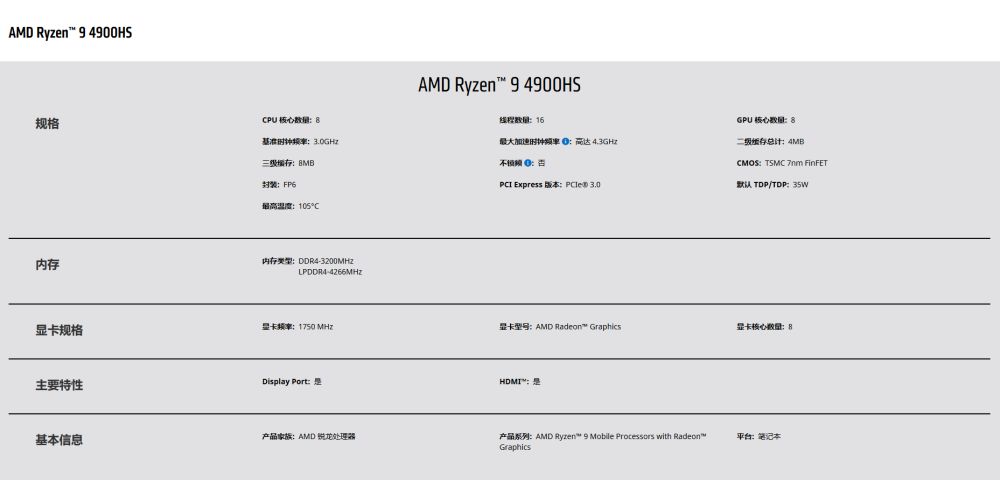Select the 基本信息 section heading
1000x480 pixels.
pyautogui.click(x=59, y=440)
